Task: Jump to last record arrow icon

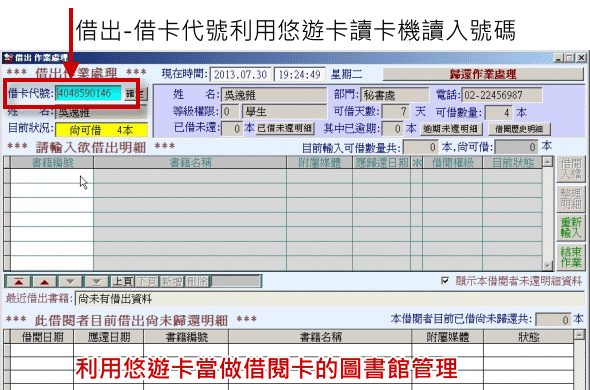Action: 96,282
